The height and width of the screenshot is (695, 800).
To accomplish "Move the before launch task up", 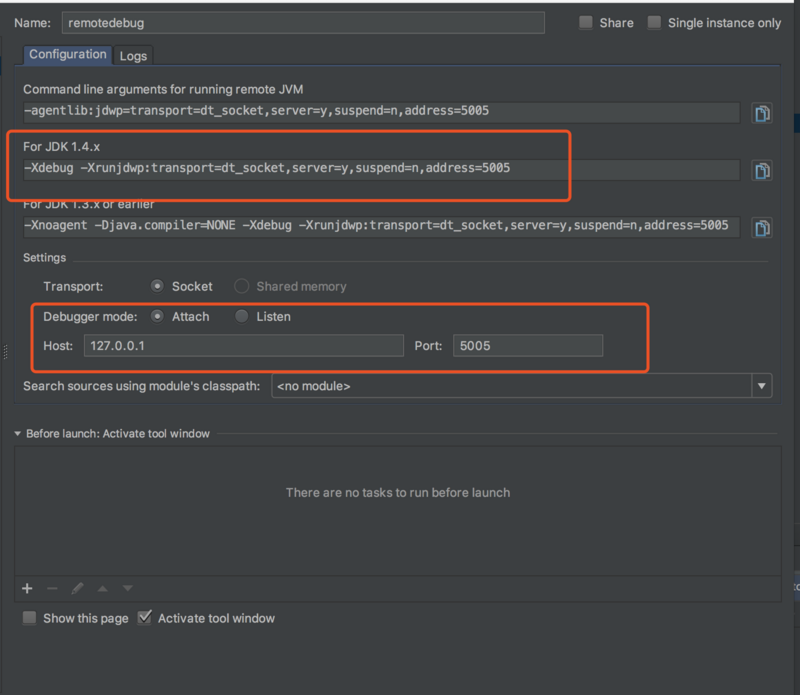I will pos(101,588).
